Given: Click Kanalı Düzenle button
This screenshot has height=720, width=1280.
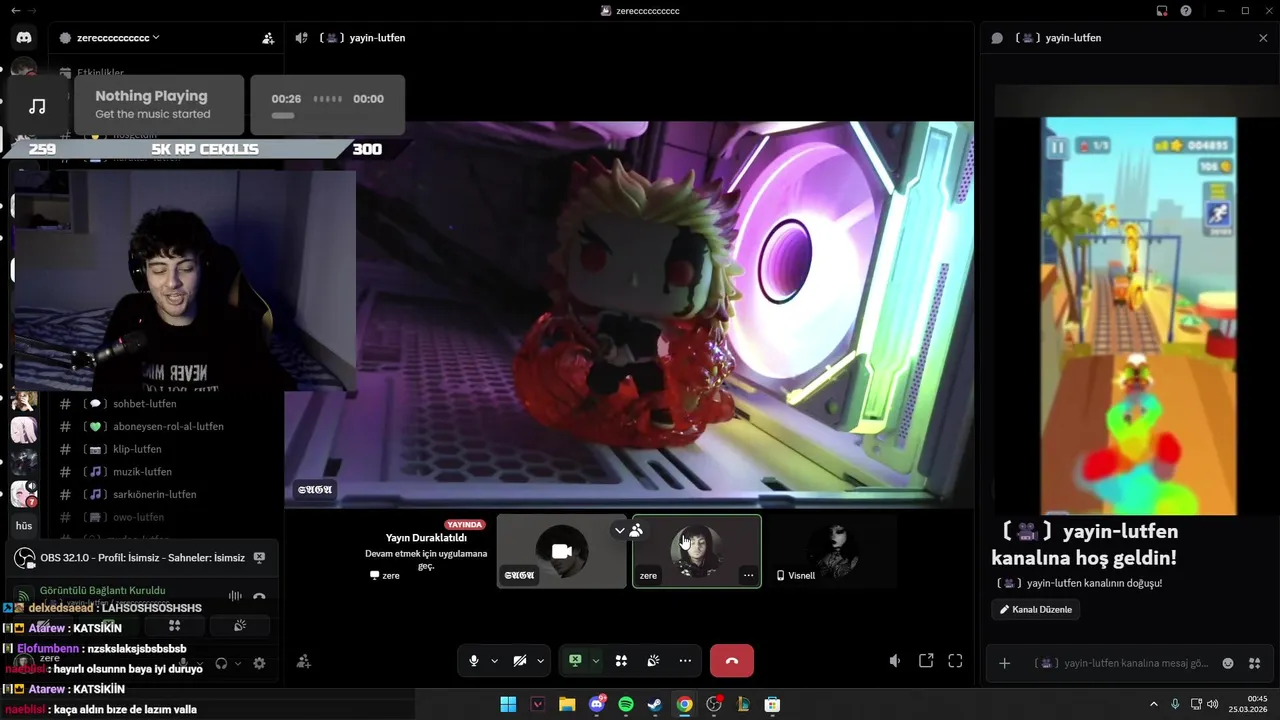Looking at the screenshot, I should pyautogui.click(x=1035, y=609).
